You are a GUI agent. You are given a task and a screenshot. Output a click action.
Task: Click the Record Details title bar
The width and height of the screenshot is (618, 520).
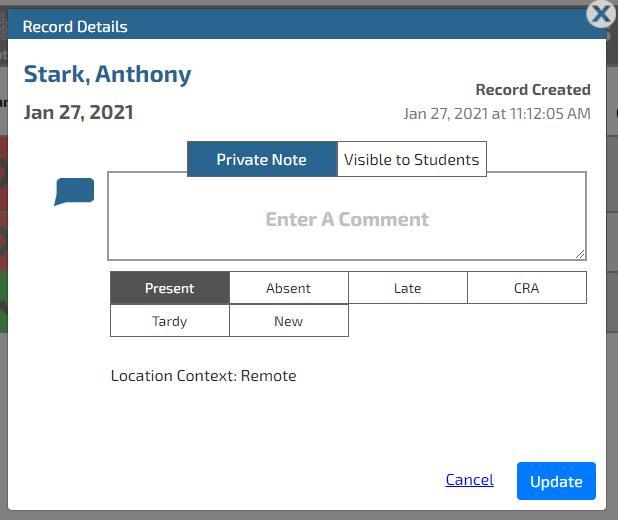point(300,26)
